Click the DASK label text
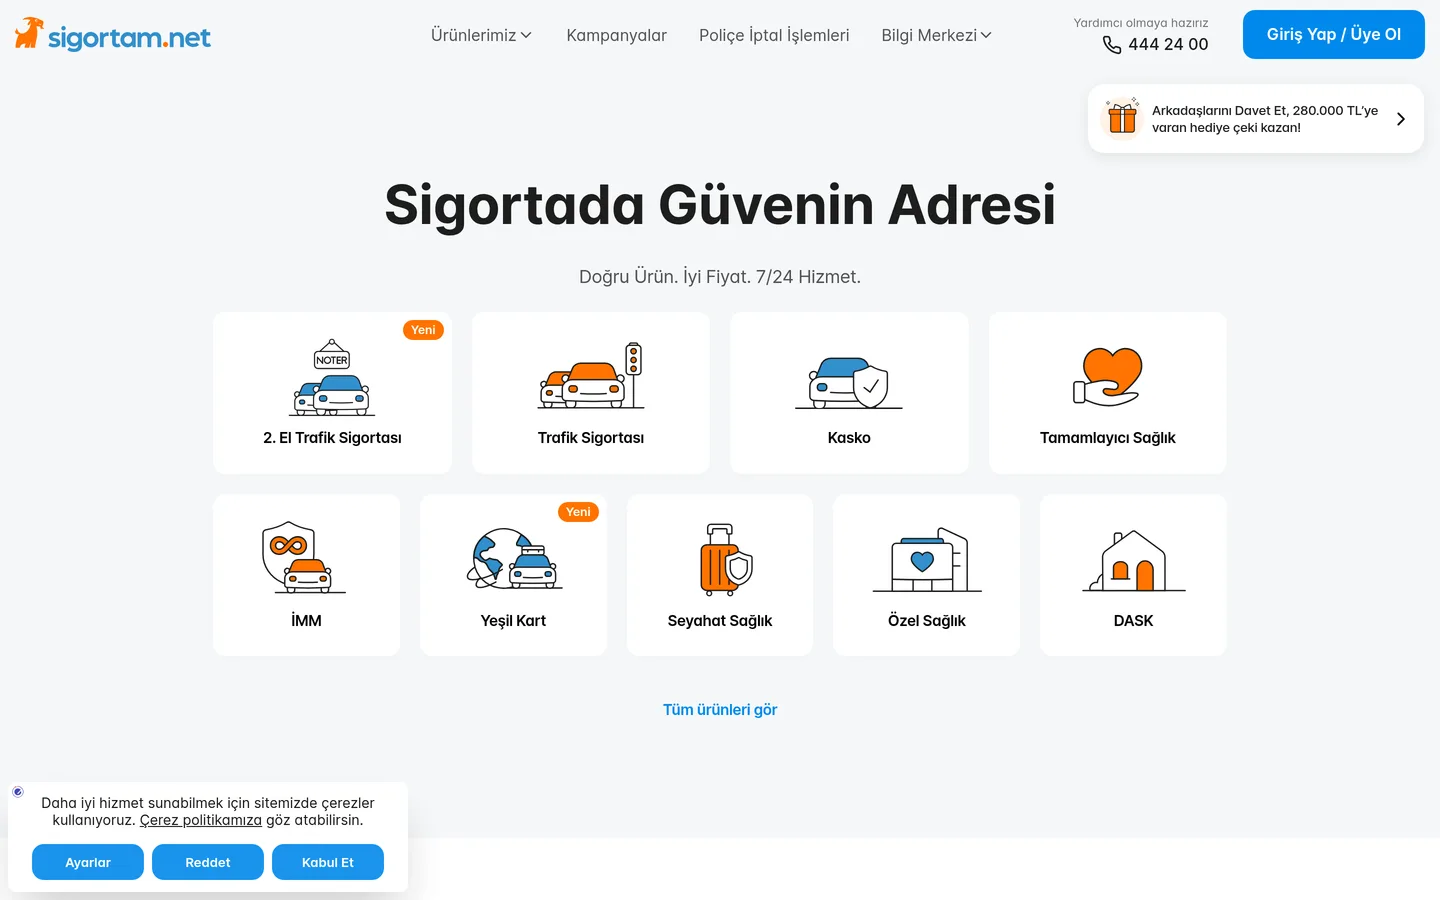This screenshot has height=900, width=1440. 1133,620
